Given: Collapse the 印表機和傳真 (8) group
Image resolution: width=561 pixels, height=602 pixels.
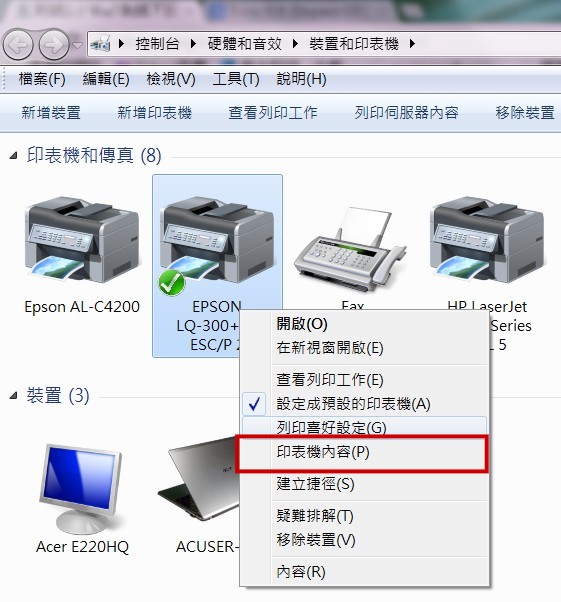Looking at the screenshot, I should (x=13, y=155).
